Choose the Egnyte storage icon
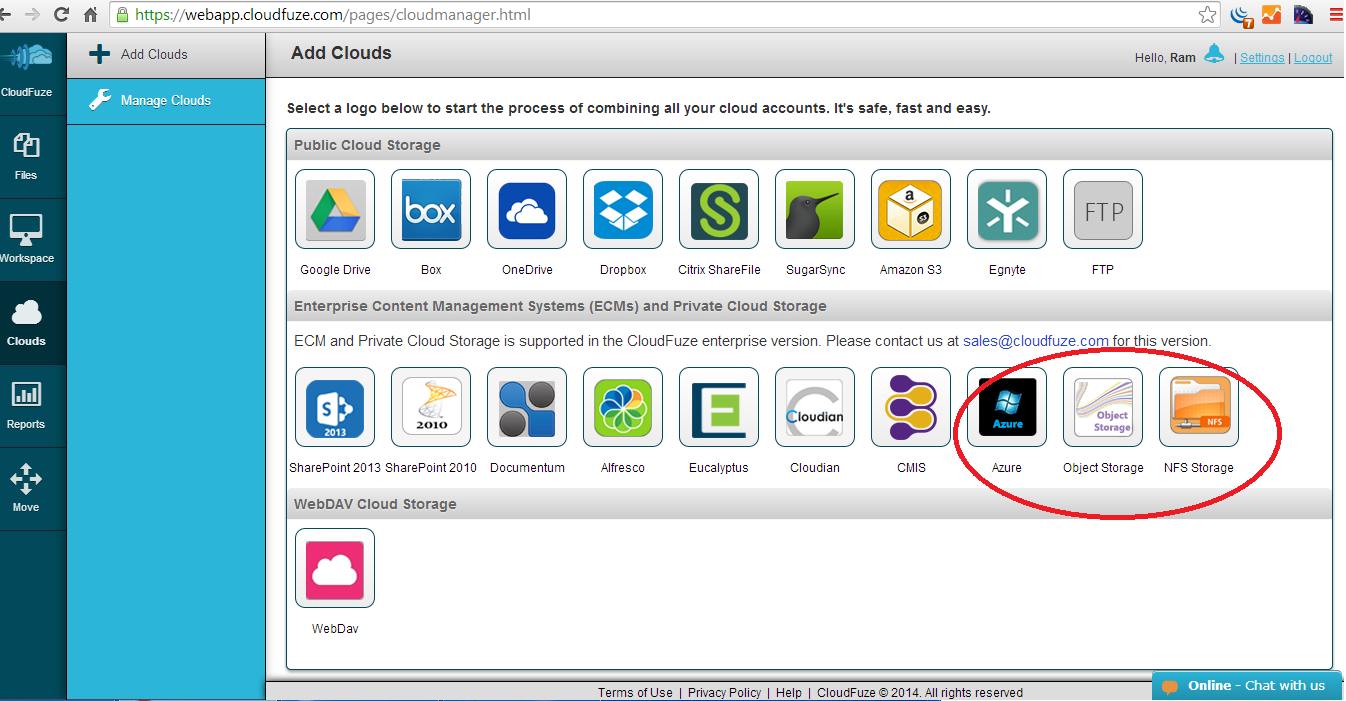Screen dimensions: 1346x701 [1006, 209]
